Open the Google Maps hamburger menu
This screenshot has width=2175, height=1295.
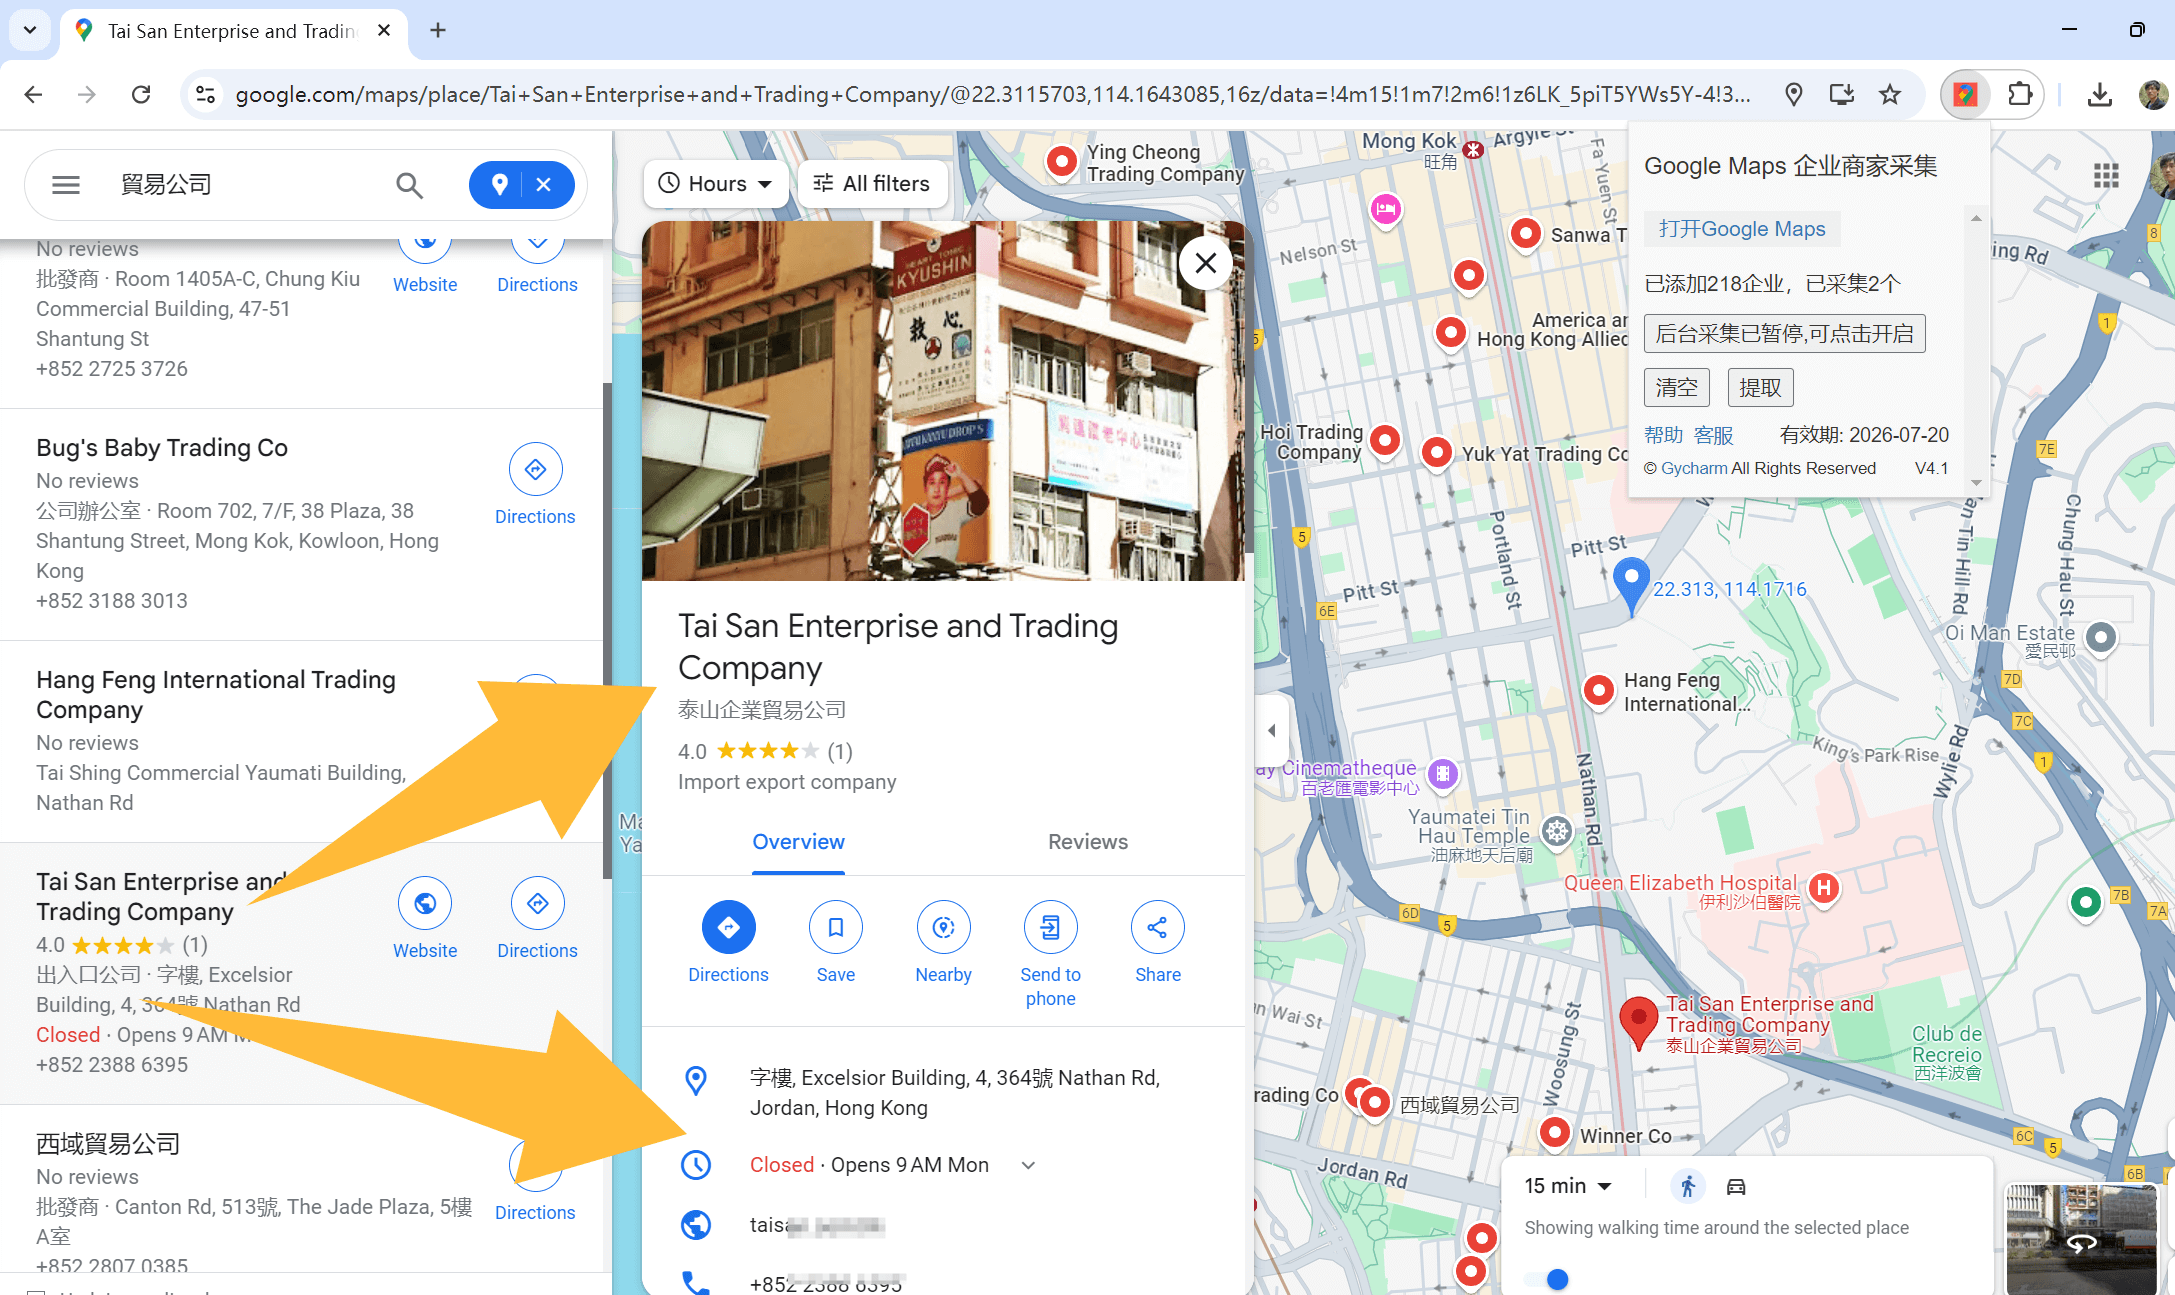[x=66, y=185]
